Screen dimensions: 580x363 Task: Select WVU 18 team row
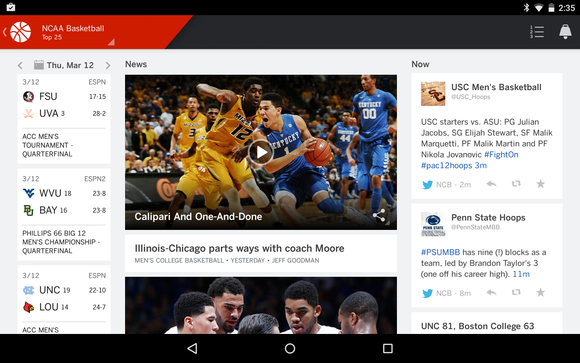tap(64, 193)
